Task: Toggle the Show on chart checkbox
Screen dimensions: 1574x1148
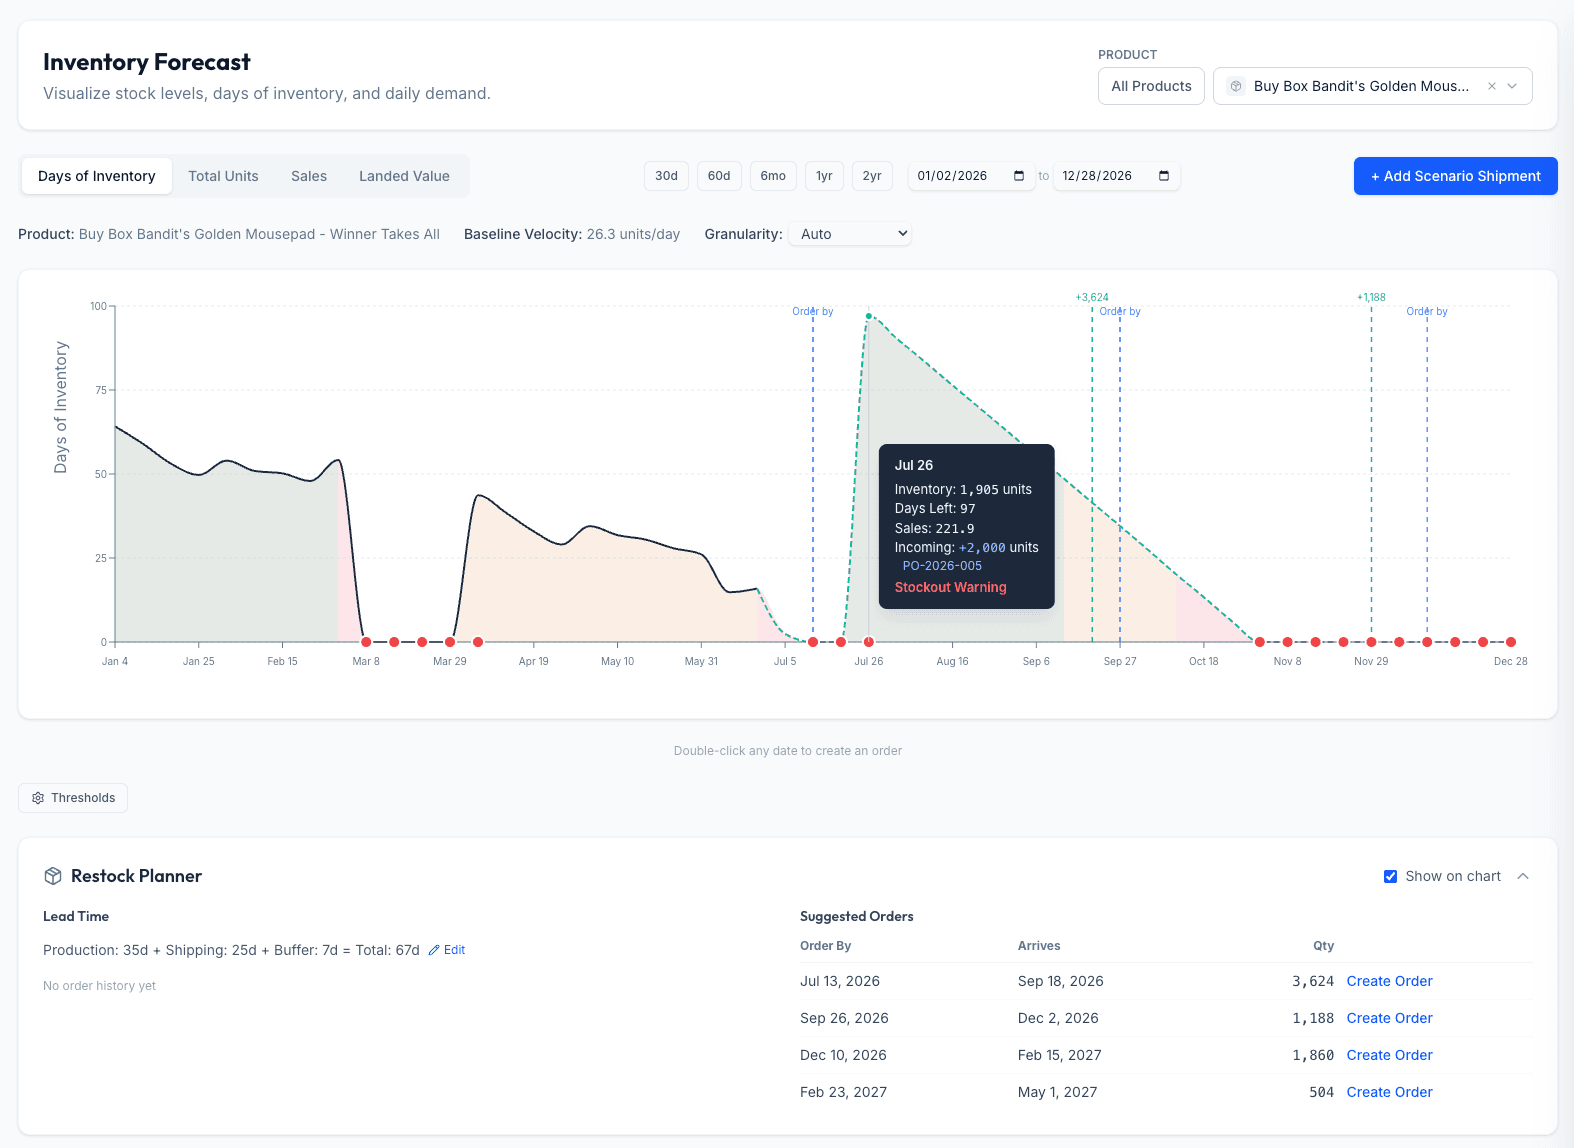Action: coord(1390,876)
